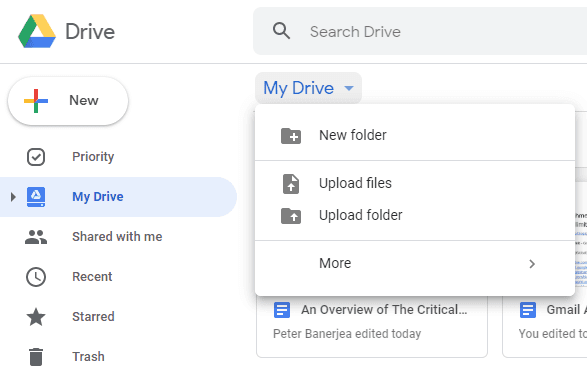Image resolution: width=587 pixels, height=379 pixels.
Task: Open An Overview of The Critical document
Action: pyautogui.click(x=384, y=310)
